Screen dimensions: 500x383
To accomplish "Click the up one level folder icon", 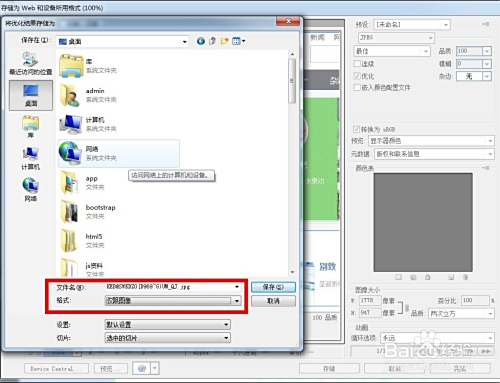I will click(x=212, y=41).
